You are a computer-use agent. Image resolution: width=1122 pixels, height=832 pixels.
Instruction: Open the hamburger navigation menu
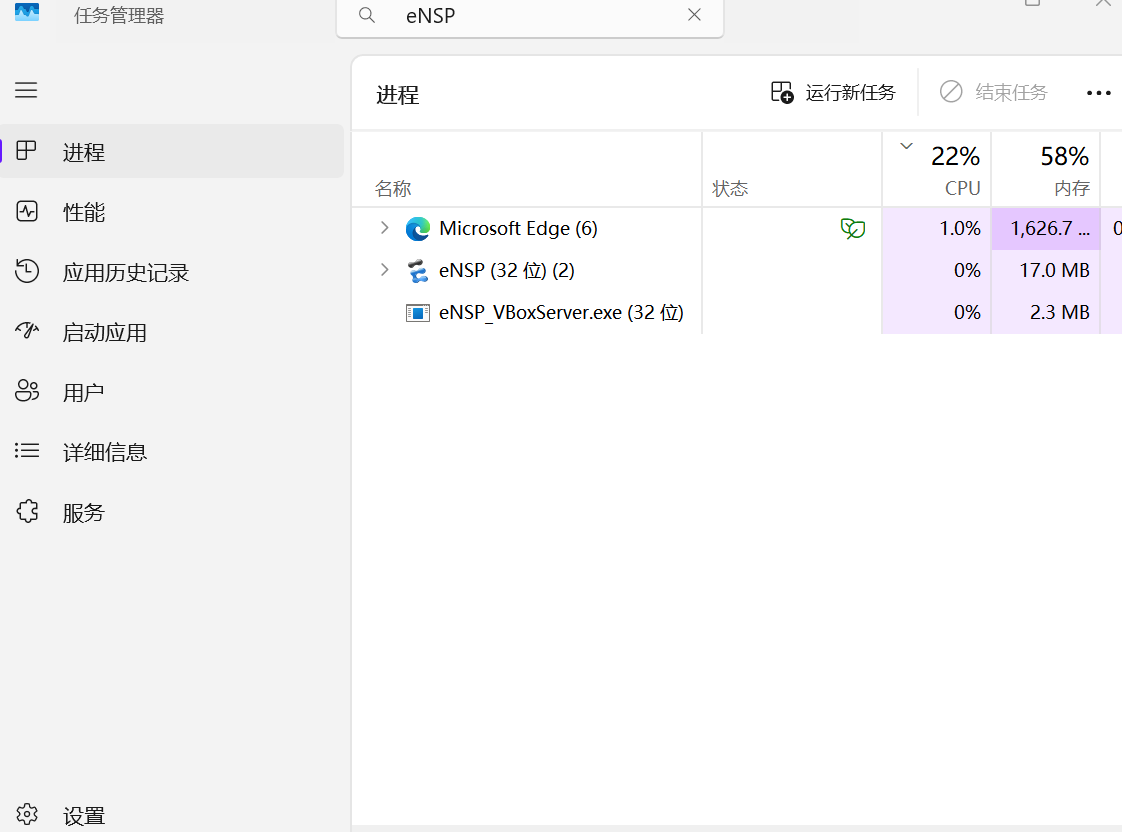[26, 90]
